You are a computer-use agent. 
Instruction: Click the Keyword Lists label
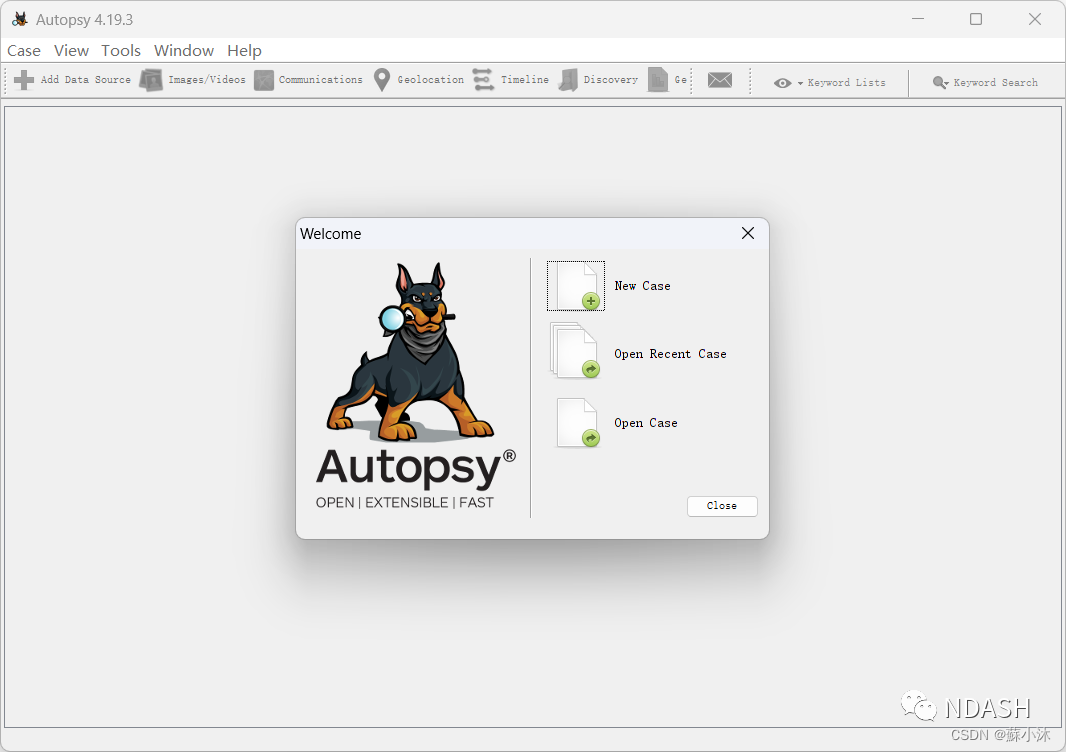pos(846,82)
